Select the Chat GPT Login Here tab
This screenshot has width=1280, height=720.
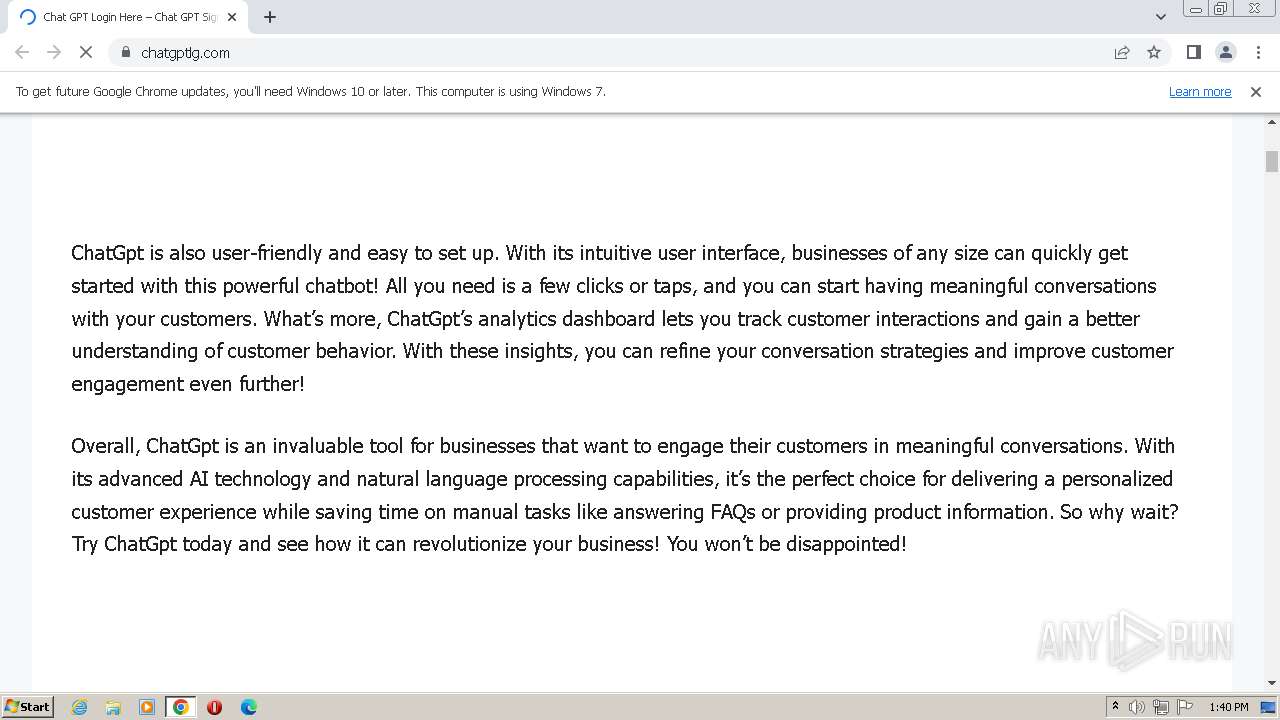pyautogui.click(x=125, y=17)
